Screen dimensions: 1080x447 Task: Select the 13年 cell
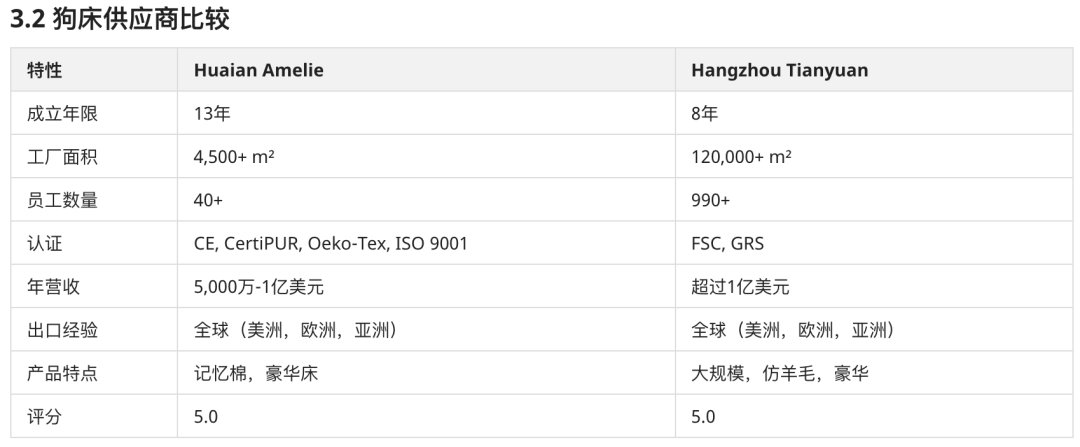[x=426, y=113]
